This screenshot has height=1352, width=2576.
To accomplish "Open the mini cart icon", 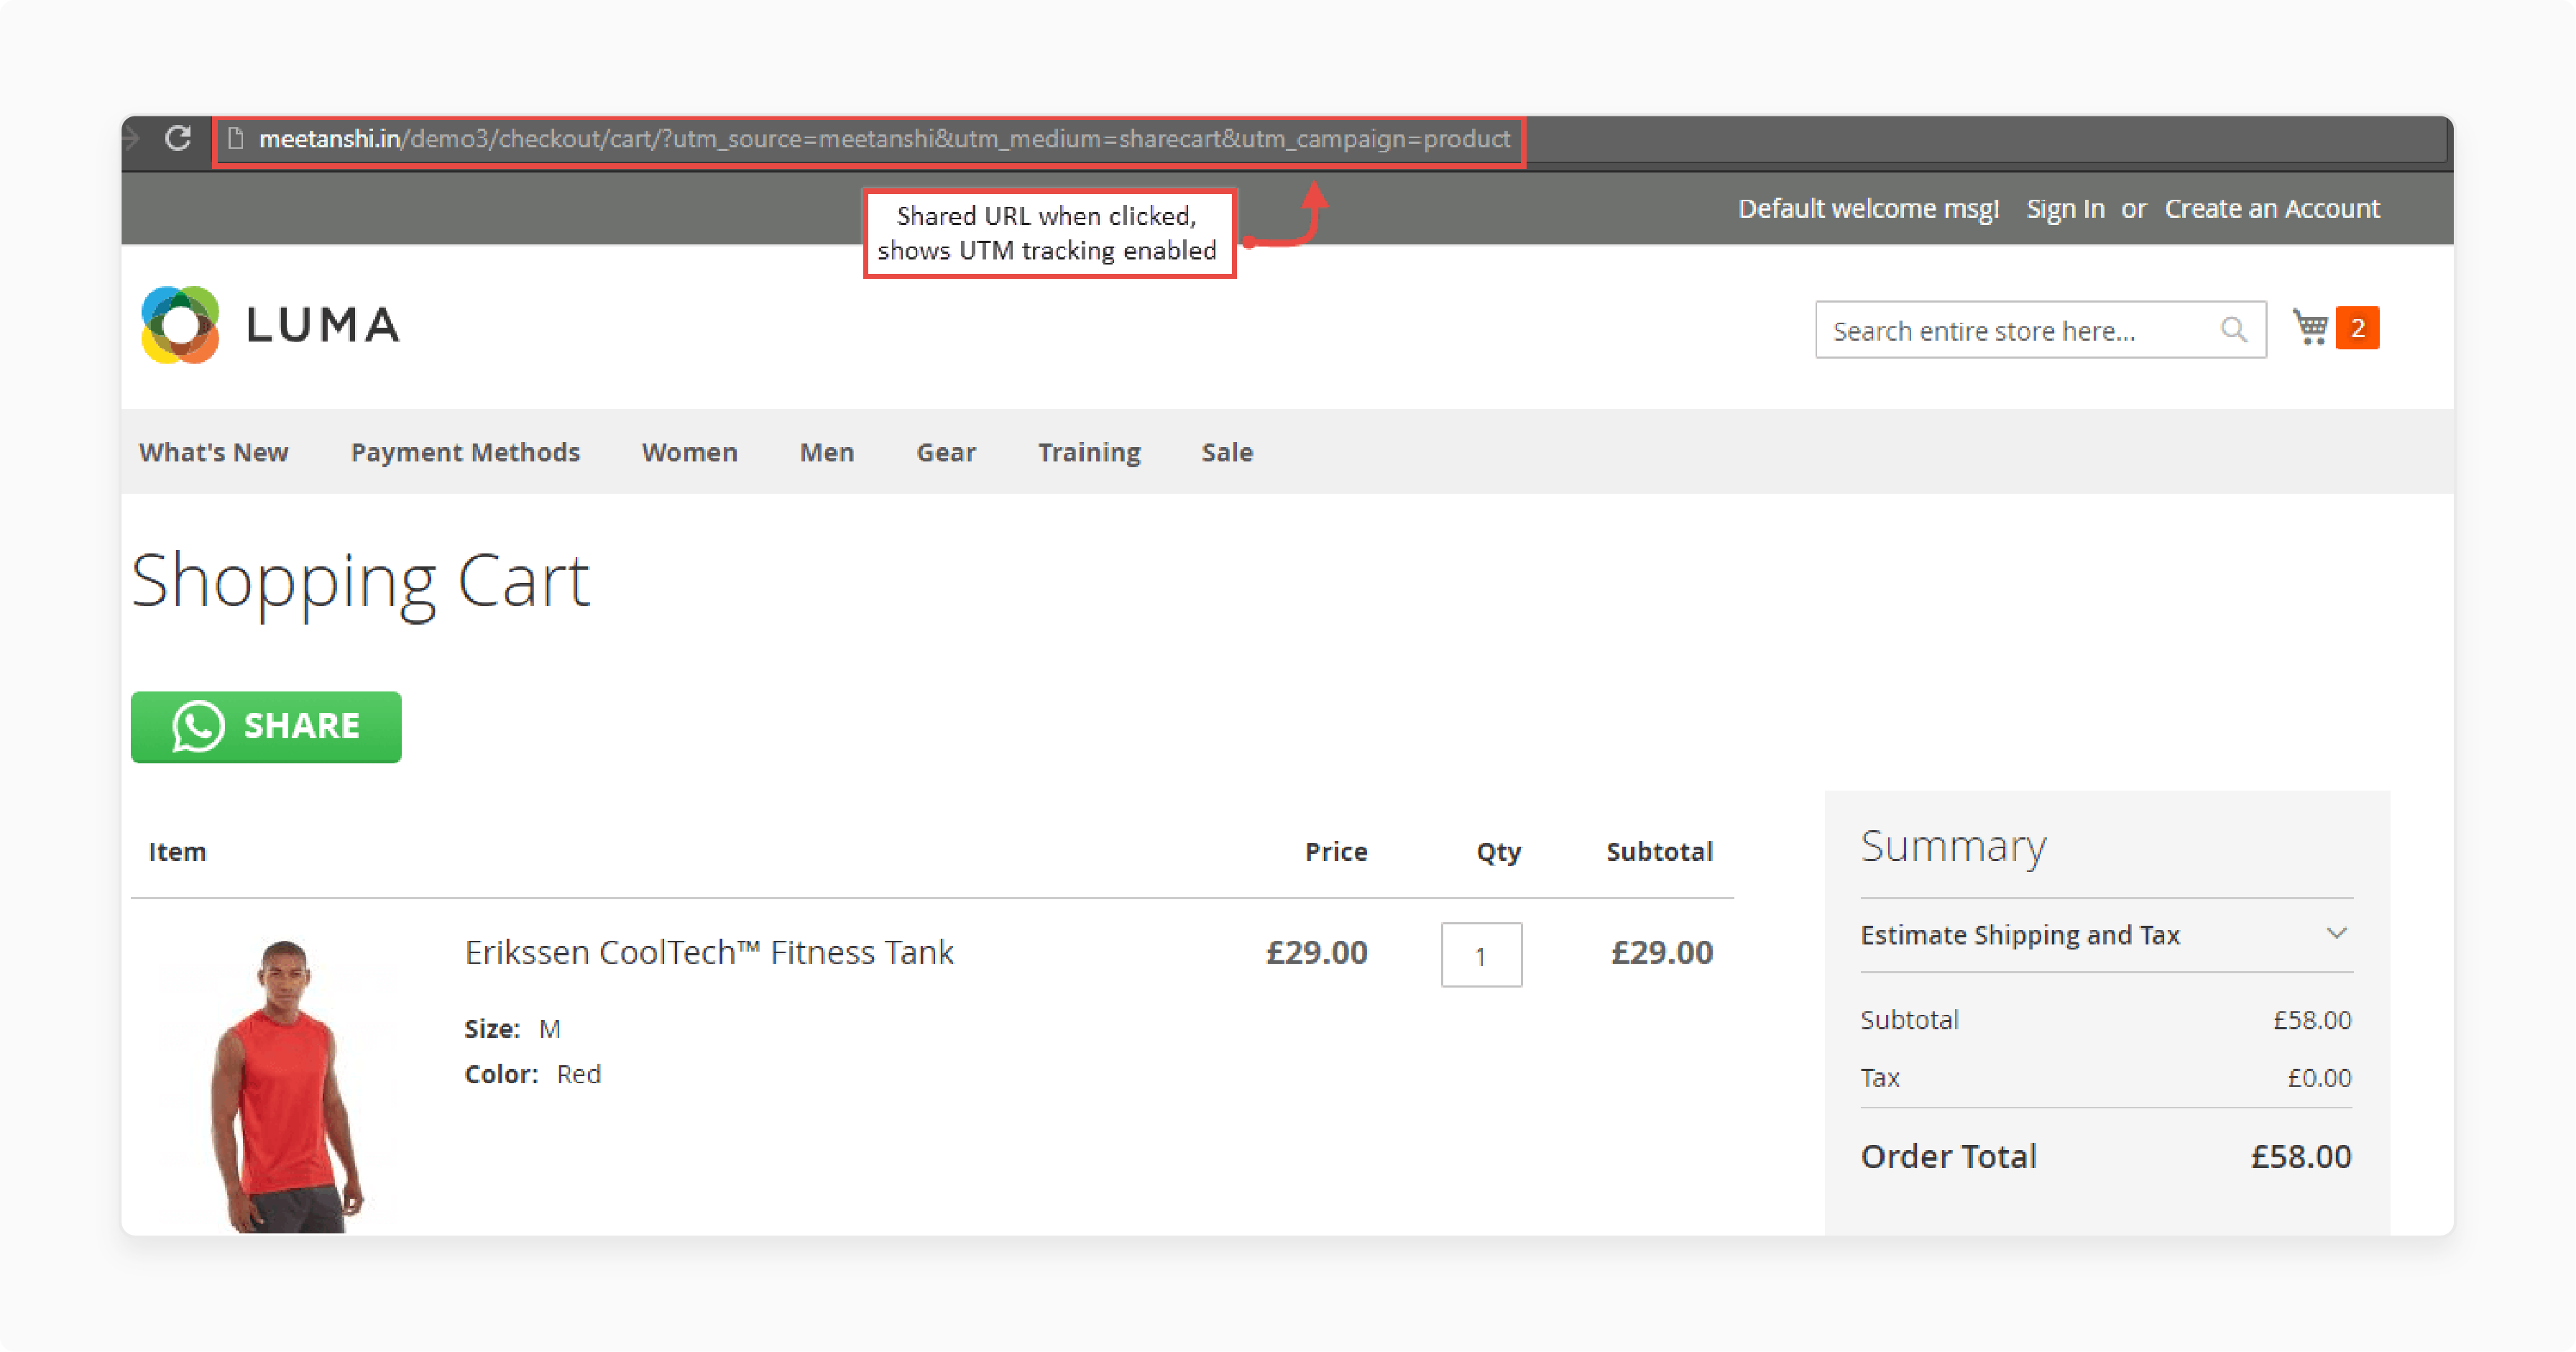I will tap(2310, 327).
